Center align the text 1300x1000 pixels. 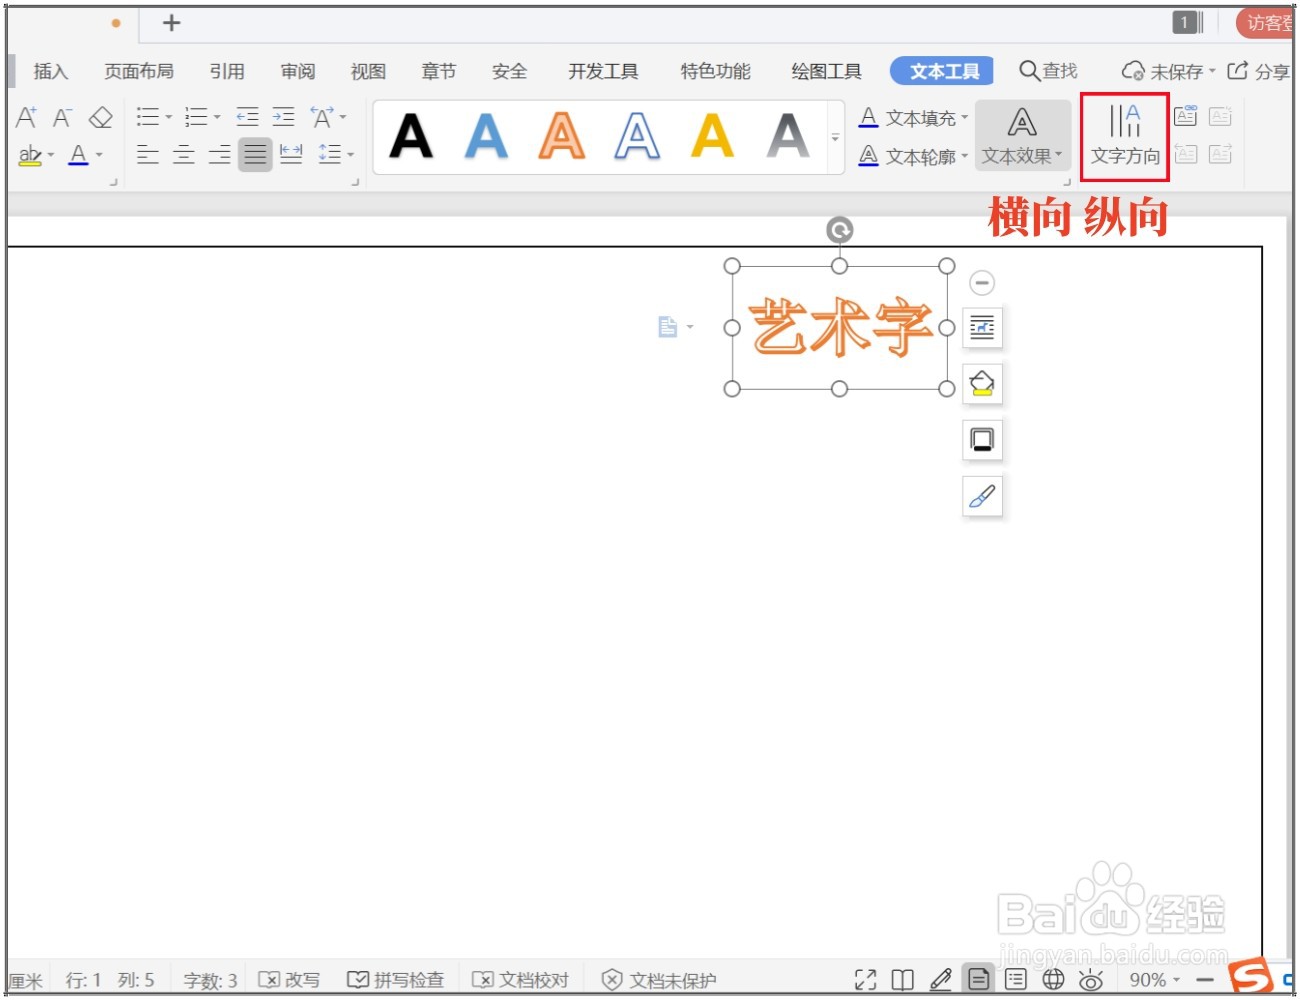point(184,154)
